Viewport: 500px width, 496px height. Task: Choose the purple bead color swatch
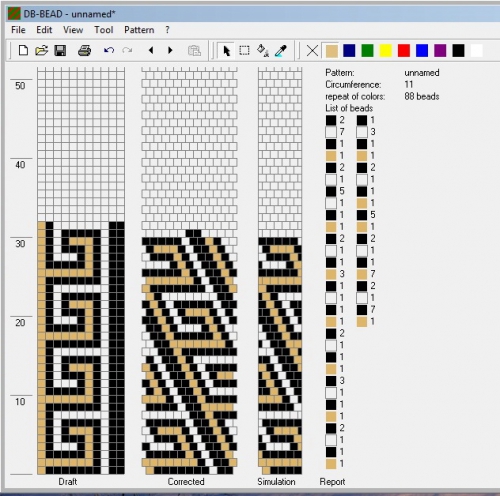[440, 51]
